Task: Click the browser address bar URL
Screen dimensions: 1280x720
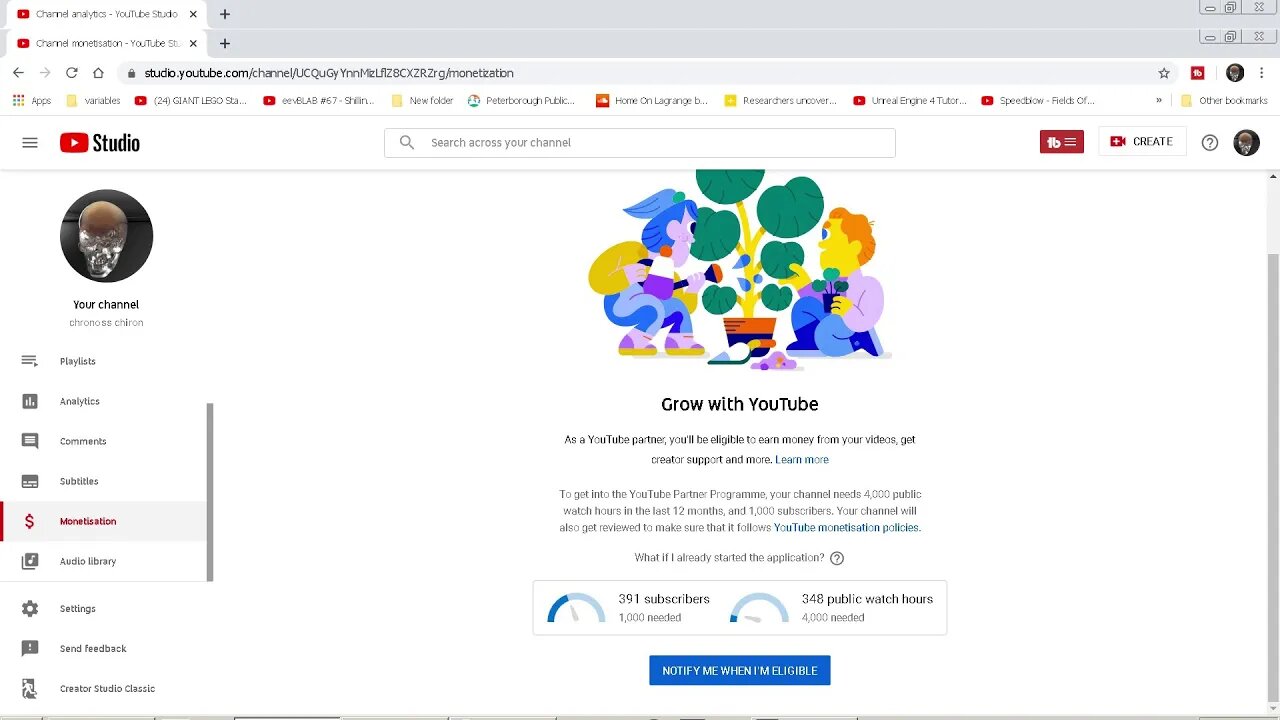Action: point(329,73)
